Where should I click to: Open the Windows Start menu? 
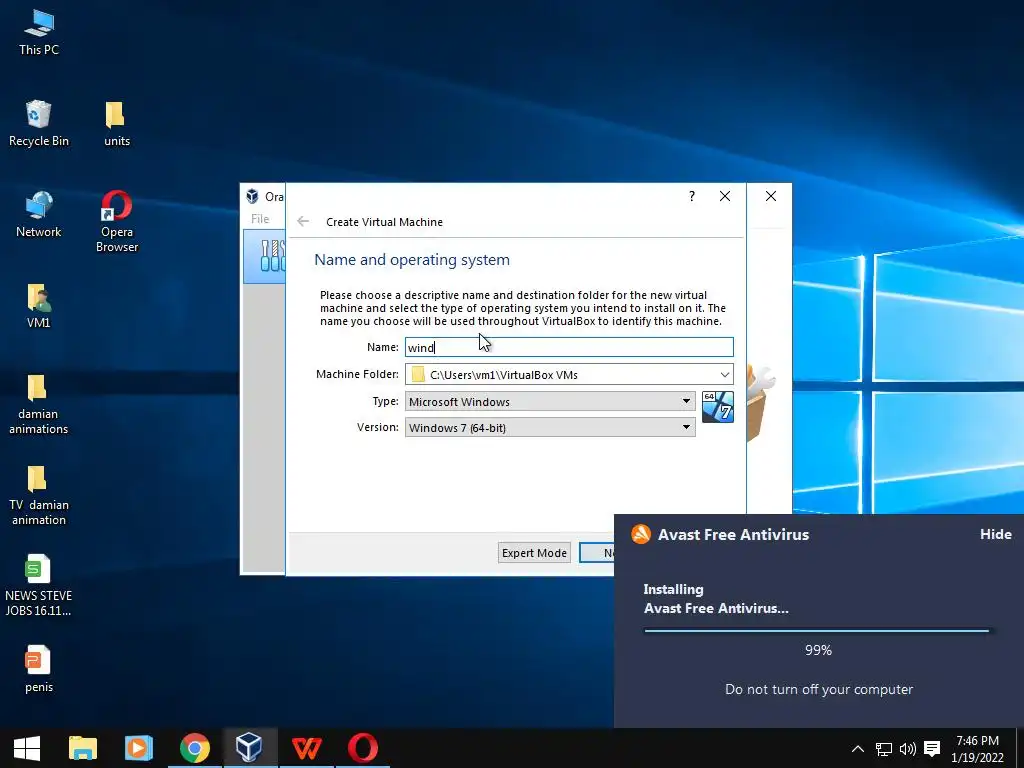click(27, 748)
